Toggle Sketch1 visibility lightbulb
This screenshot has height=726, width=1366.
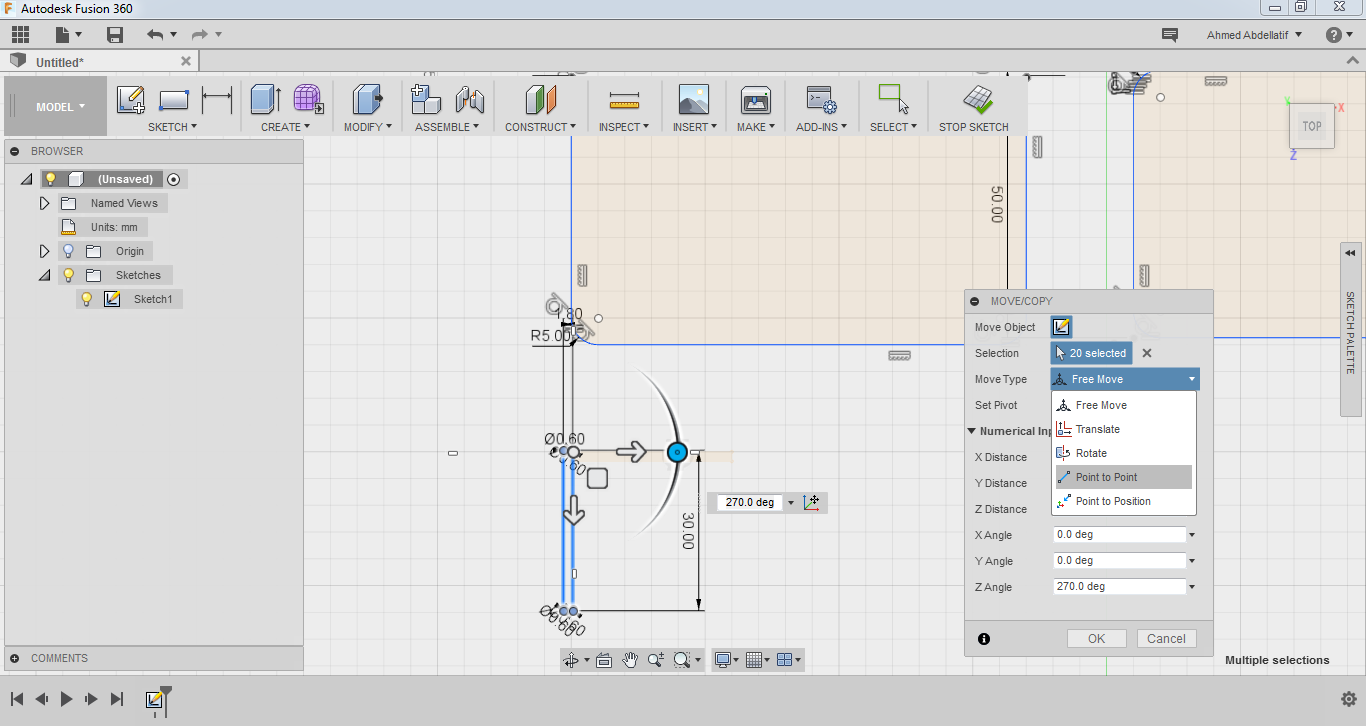[x=86, y=299]
